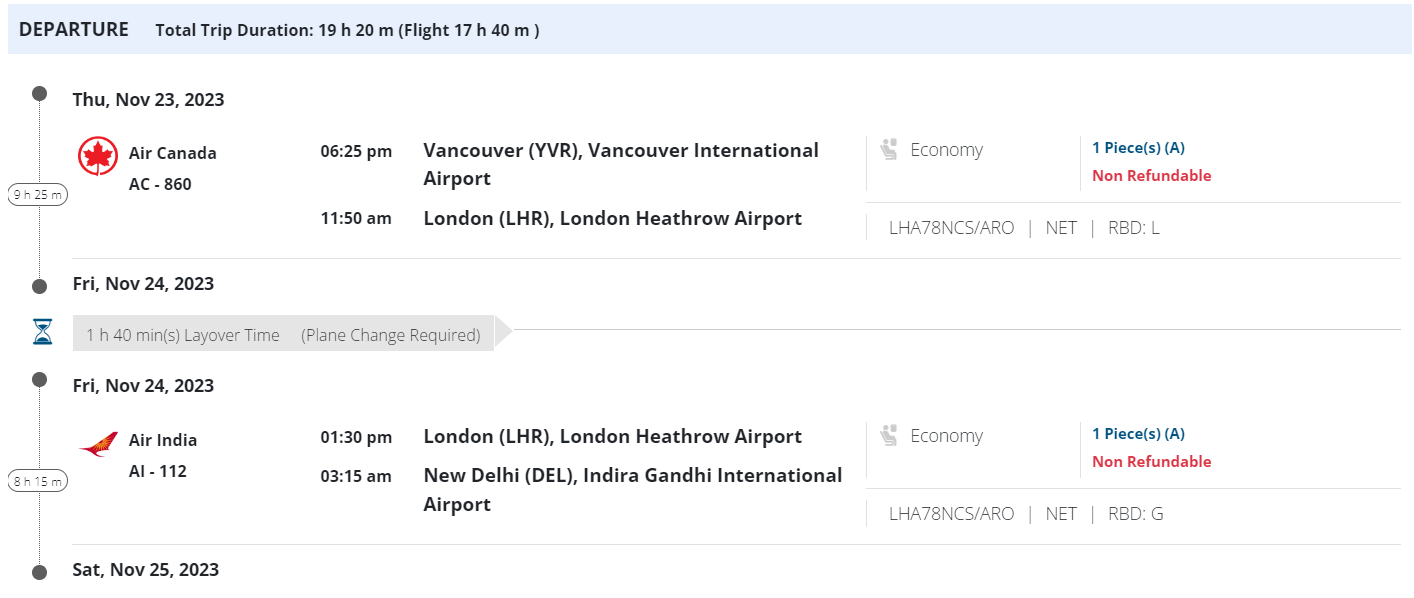Click the hourglass layover icon
Viewport: 1414px width, 598px height.
pos(42,333)
